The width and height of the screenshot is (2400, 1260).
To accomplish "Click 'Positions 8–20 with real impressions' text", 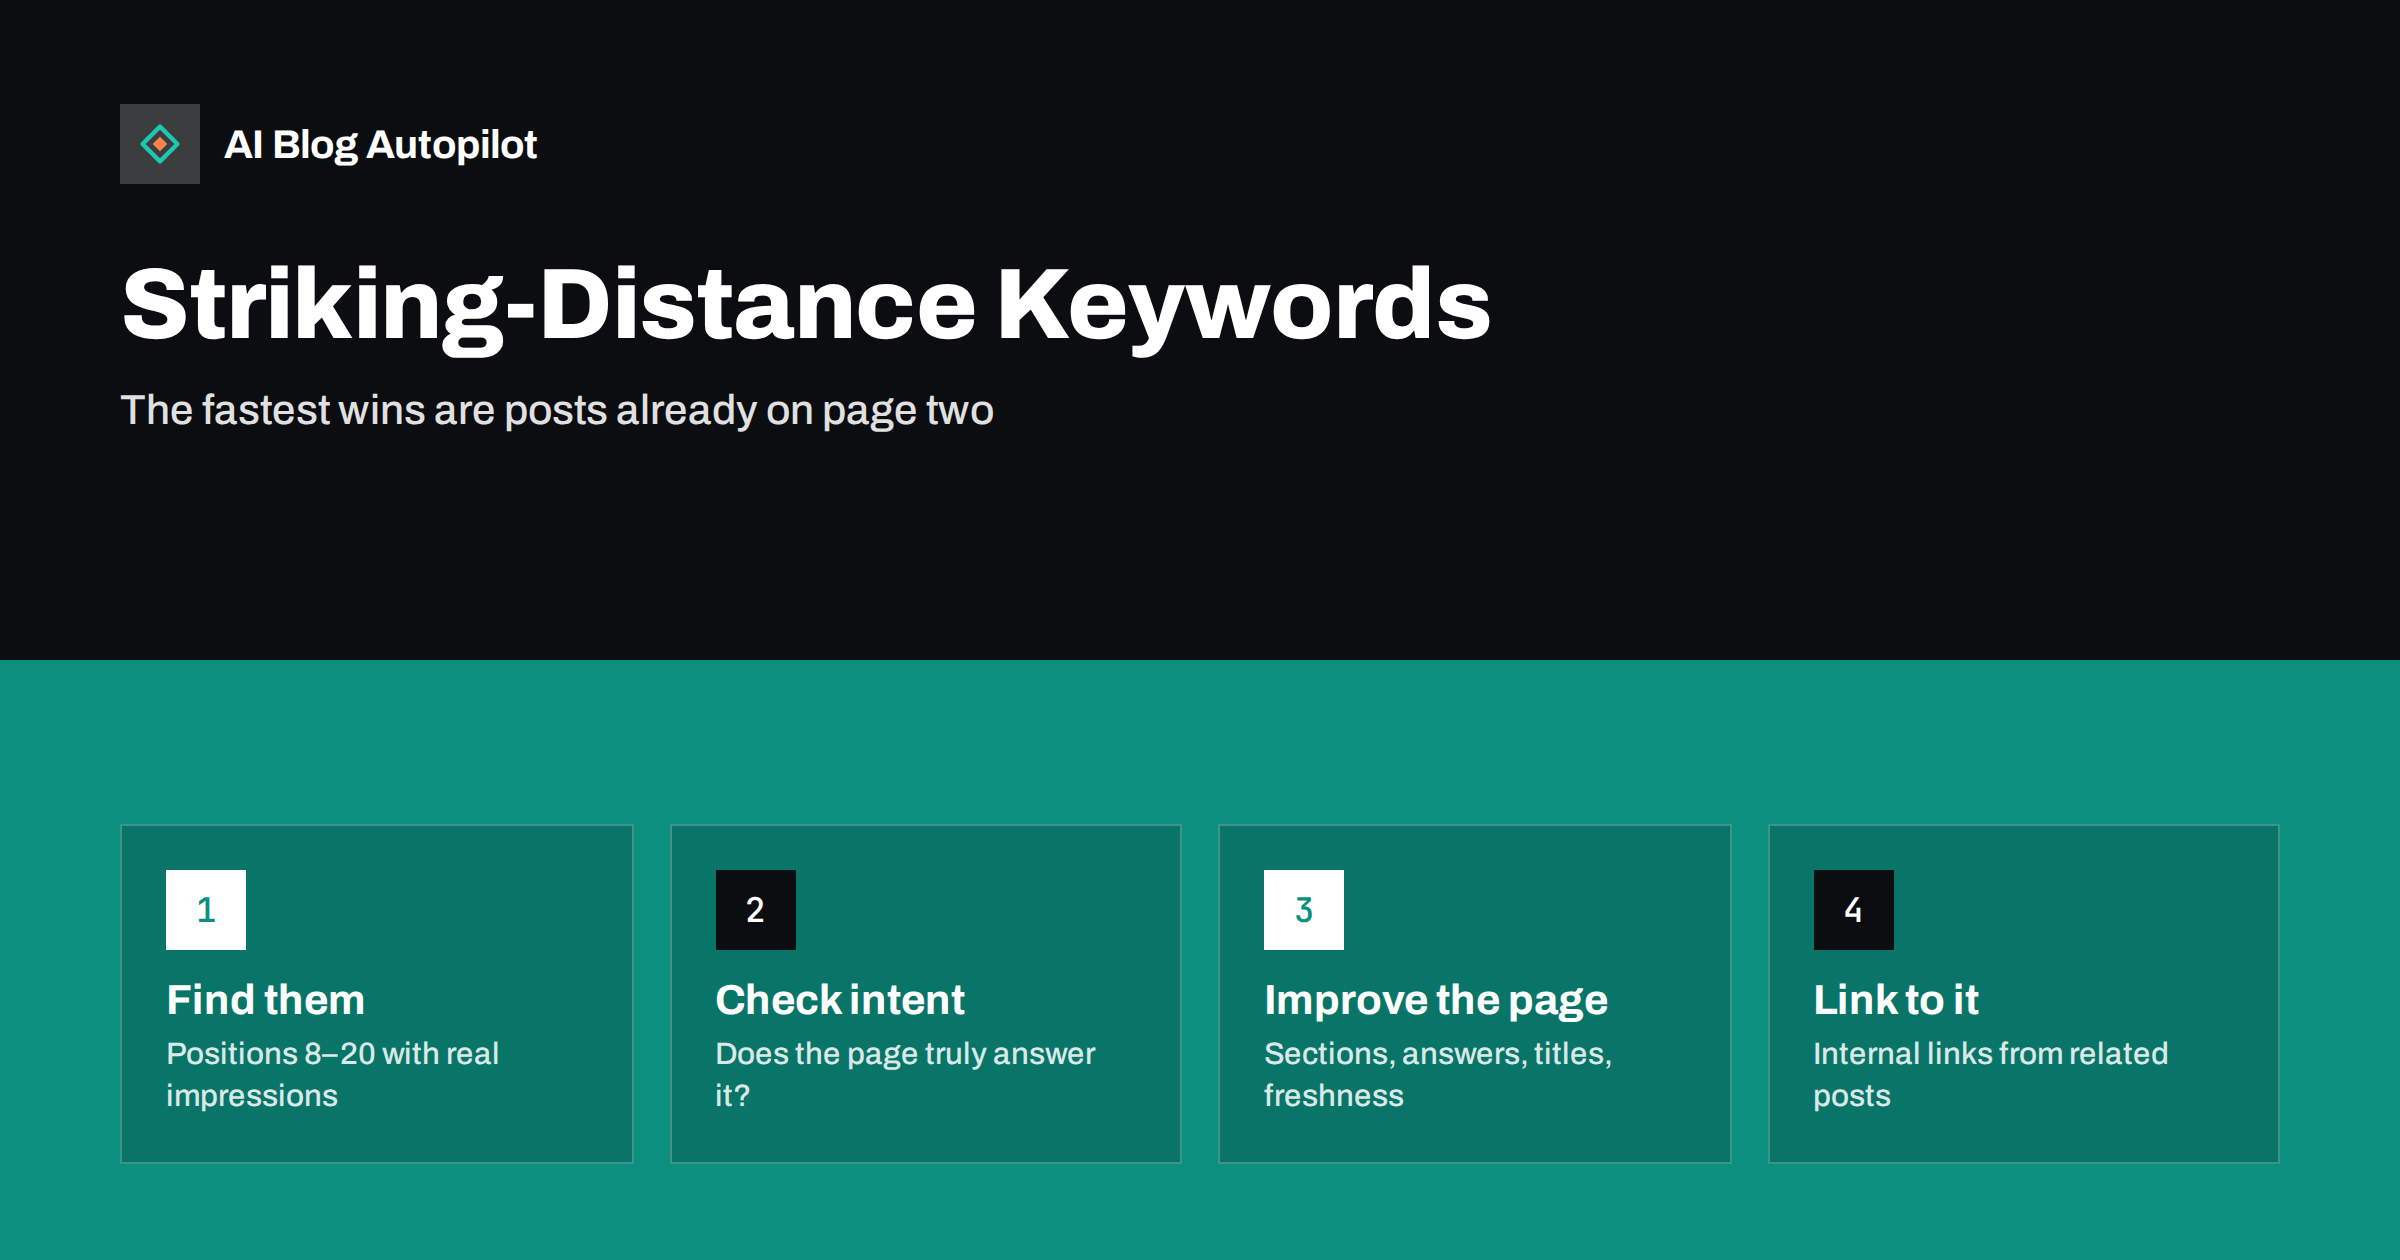I will 332,1075.
